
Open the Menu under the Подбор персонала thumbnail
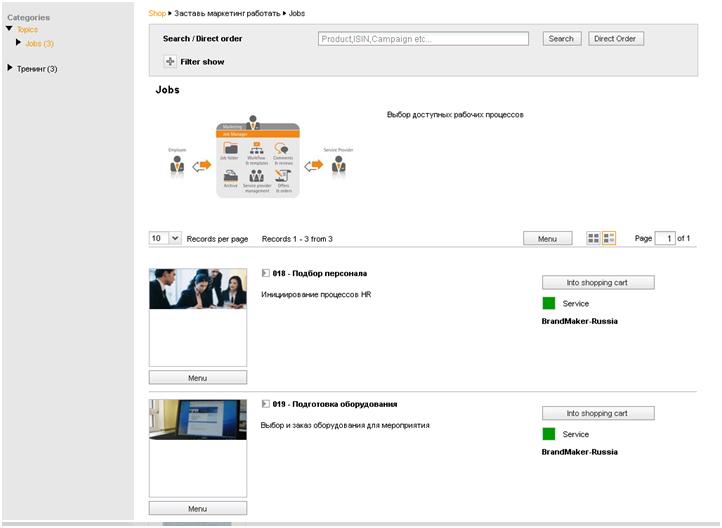(x=198, y=377)
